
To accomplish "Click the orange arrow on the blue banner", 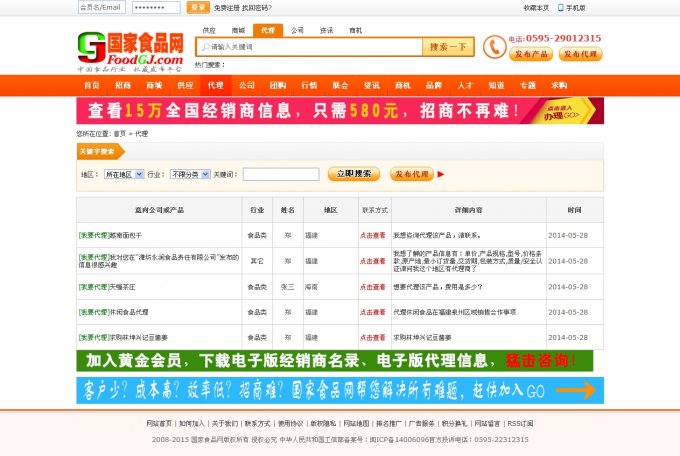I will (575, 390).
